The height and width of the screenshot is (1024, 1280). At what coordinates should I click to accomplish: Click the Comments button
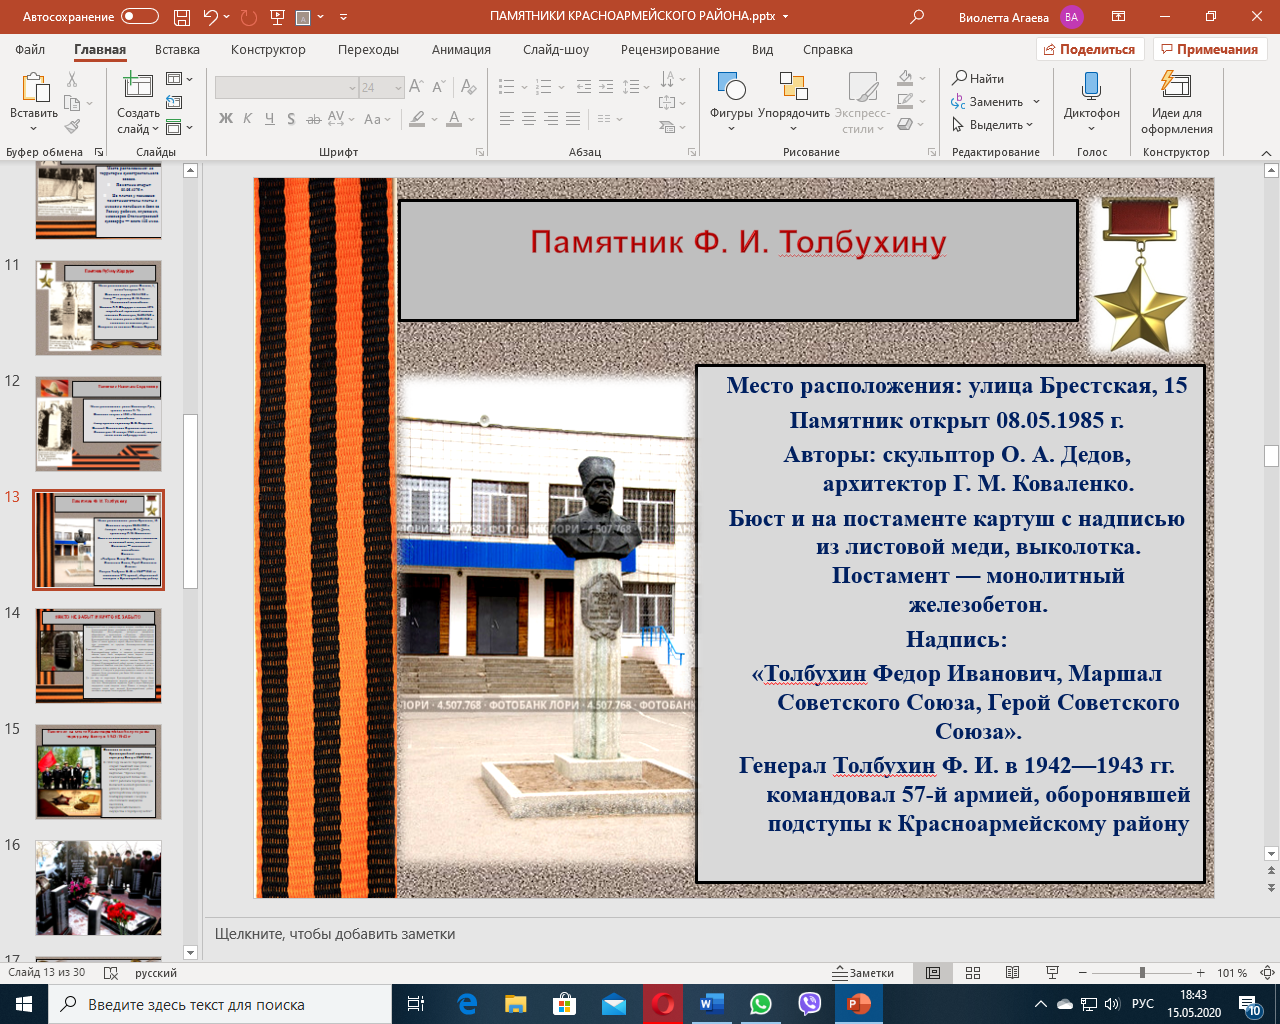click(1209, 49)
